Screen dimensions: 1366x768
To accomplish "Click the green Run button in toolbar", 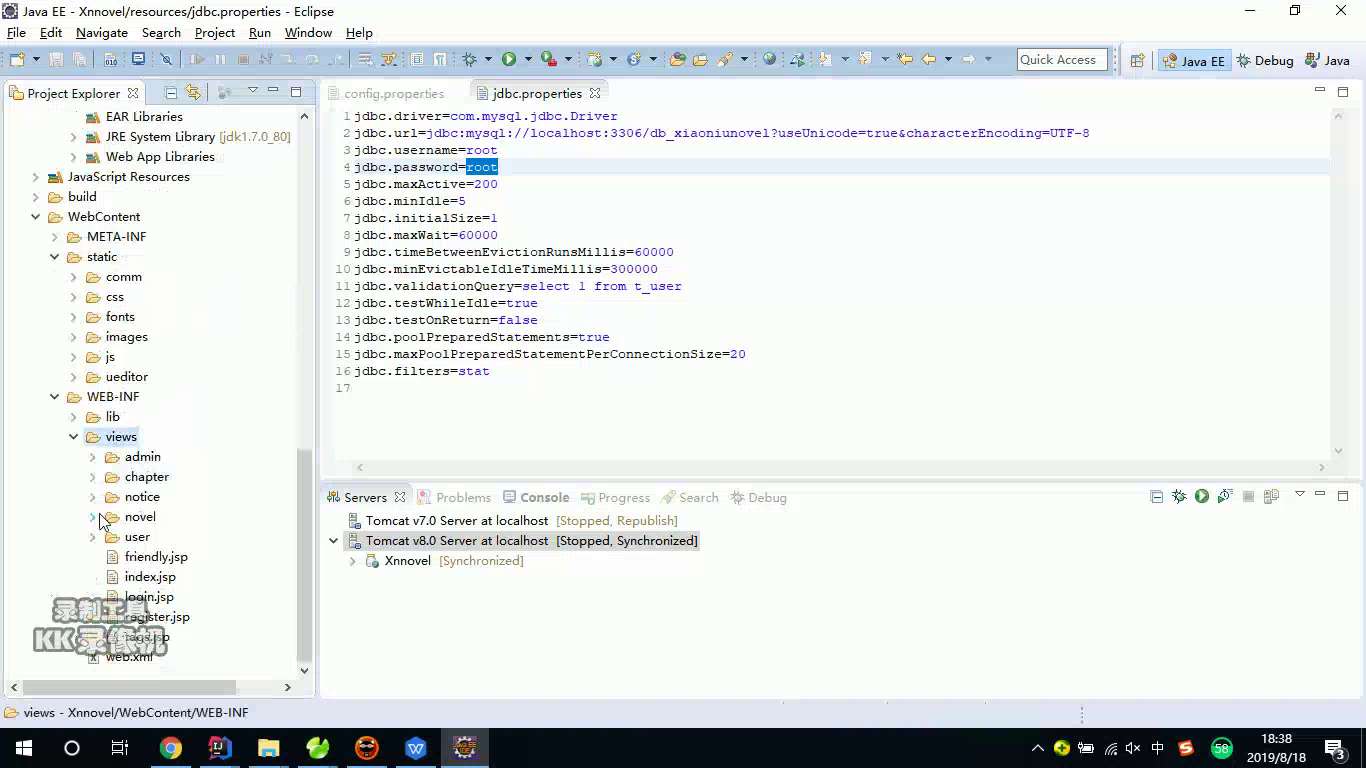I will (509, 60).
